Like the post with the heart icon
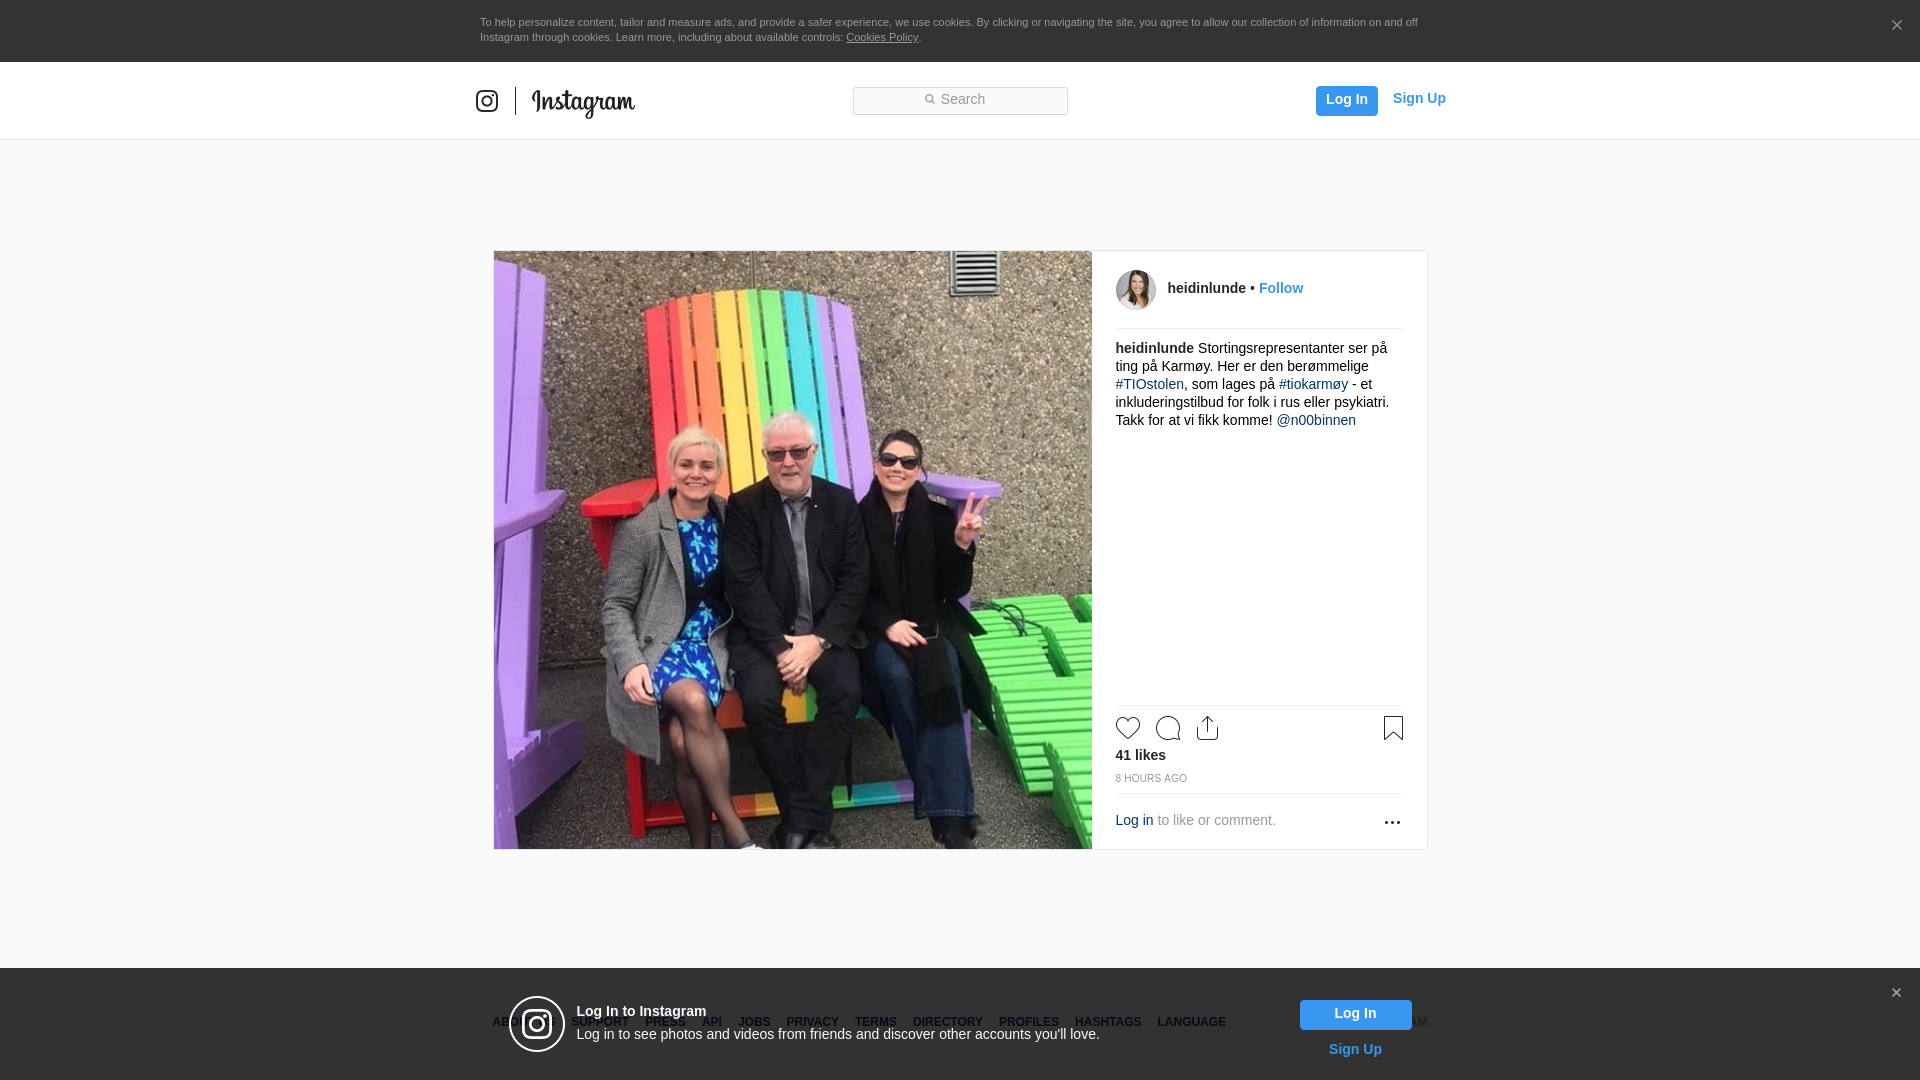The height and width of the screenshot is (1080, 1920). [1127, 728]
